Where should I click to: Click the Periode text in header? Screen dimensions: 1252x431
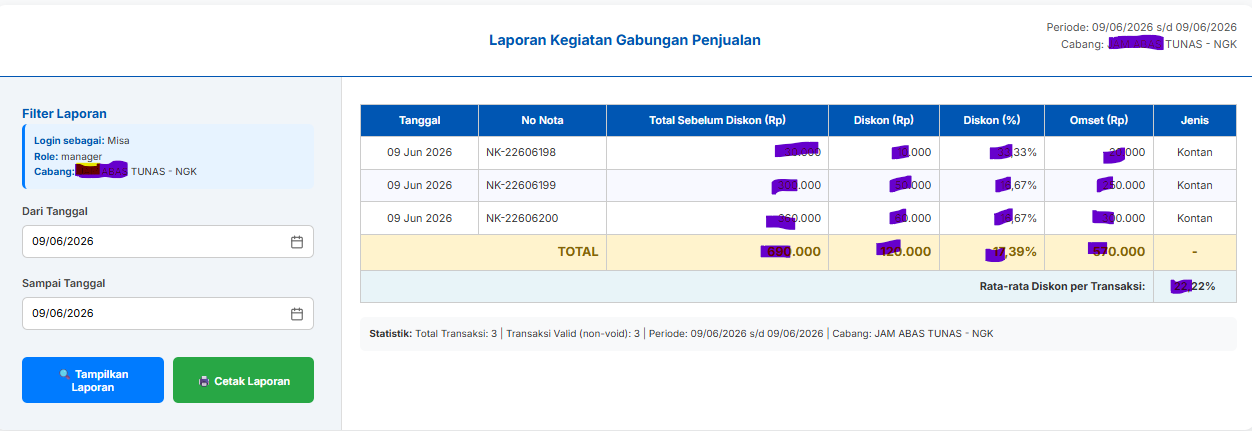pos(1141,27)
